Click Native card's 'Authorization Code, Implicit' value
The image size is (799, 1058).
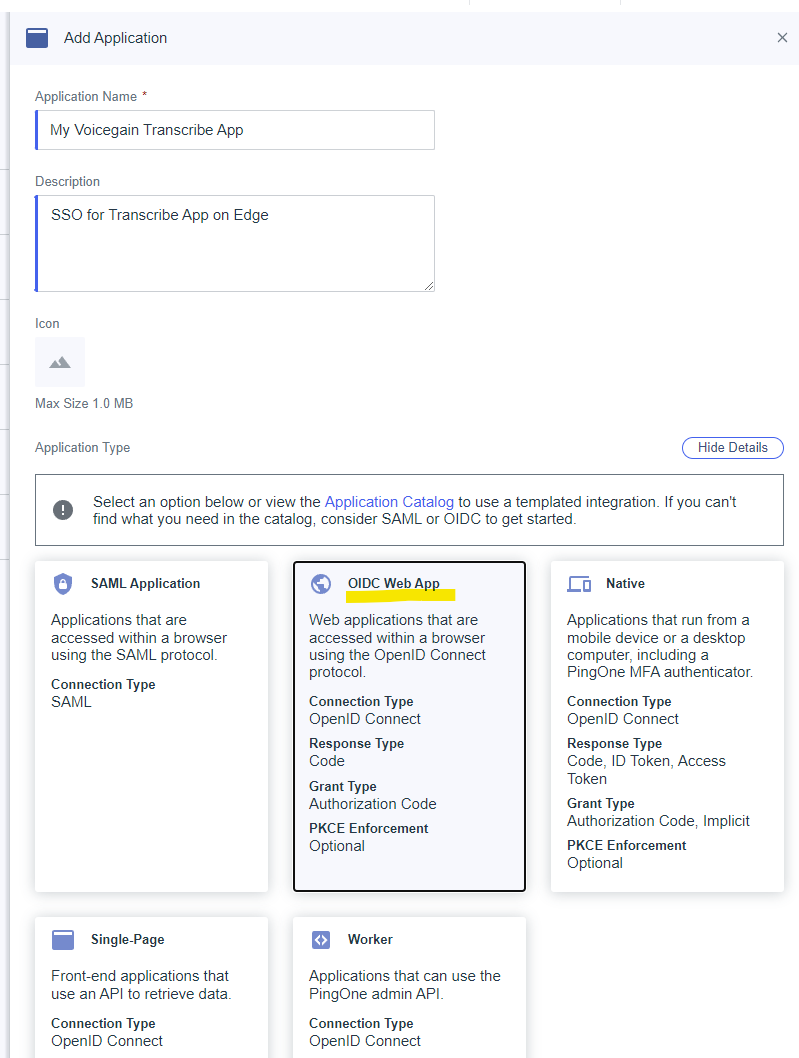click(658, 821)
